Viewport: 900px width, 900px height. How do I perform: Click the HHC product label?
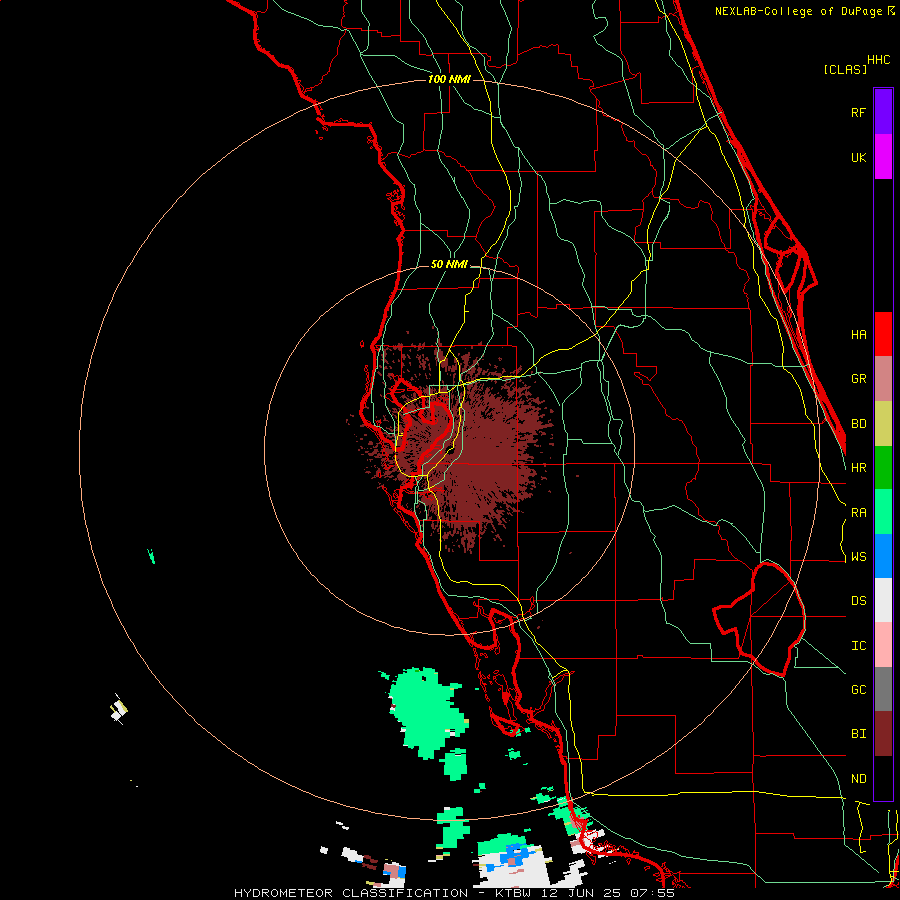tap(879, 60)
